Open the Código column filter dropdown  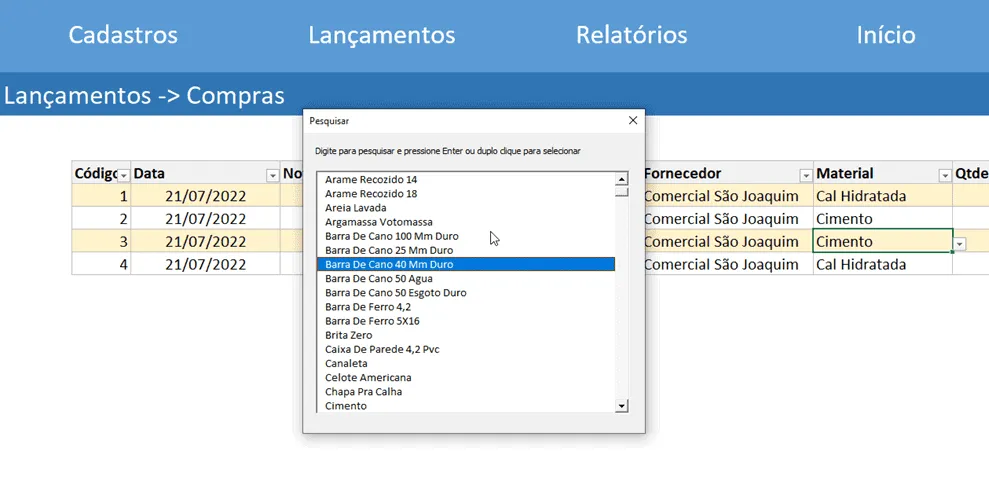[124, 175]
